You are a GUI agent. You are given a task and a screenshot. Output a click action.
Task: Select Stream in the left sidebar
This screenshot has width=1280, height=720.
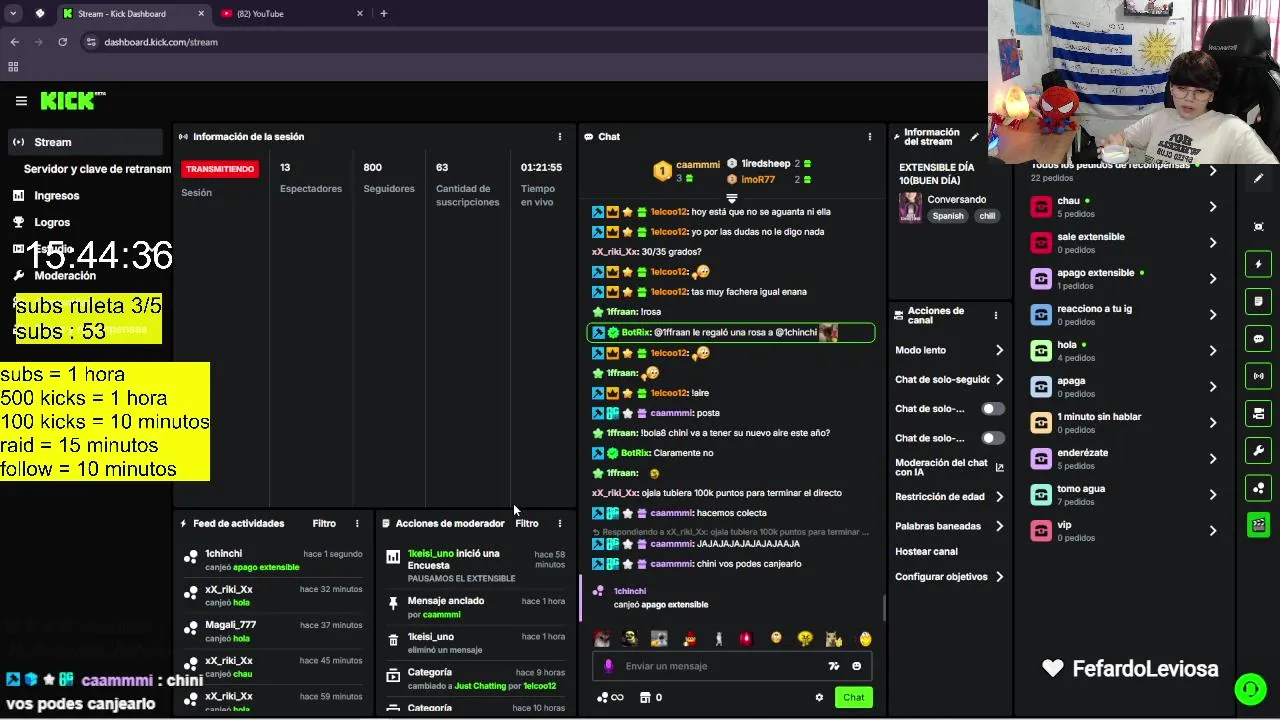[x=84, y=142]
